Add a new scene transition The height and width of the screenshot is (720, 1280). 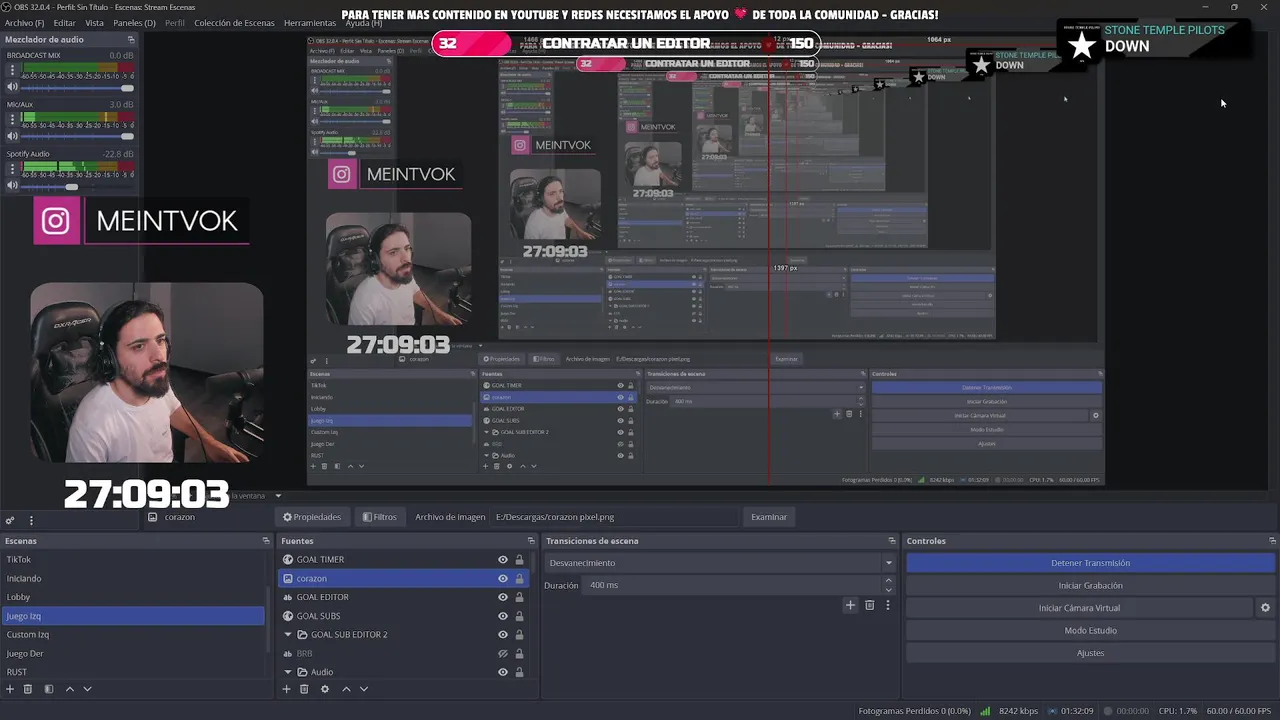[x=850, y=605]
